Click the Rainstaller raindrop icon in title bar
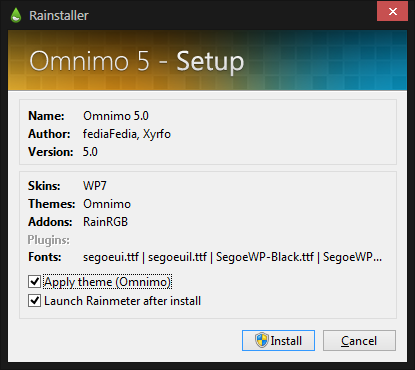 tap(16, 15)
